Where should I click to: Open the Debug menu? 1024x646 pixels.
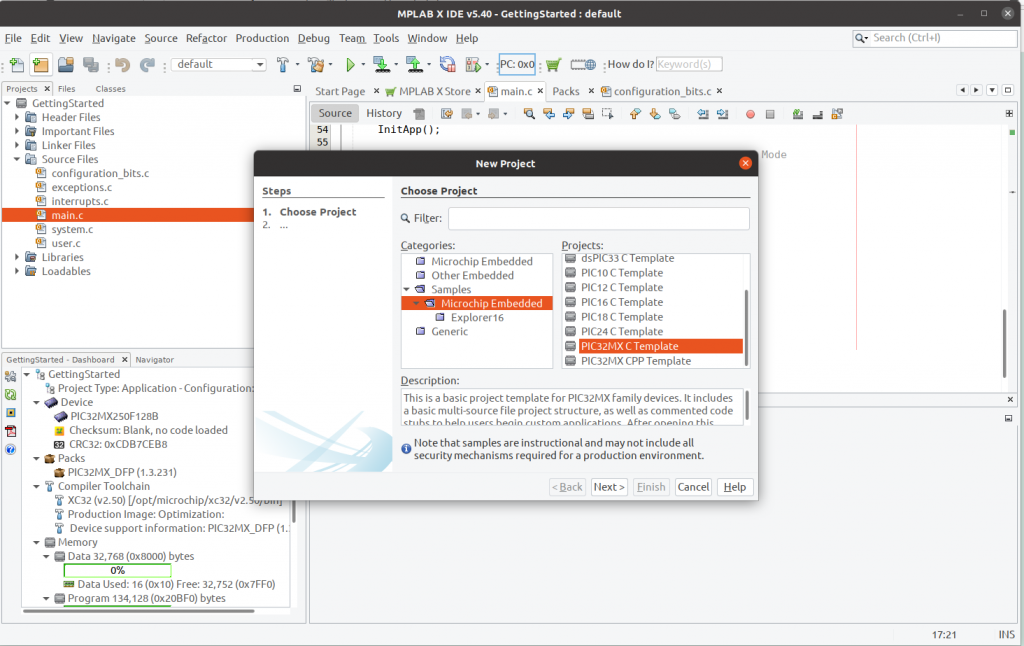click(313, 39)
